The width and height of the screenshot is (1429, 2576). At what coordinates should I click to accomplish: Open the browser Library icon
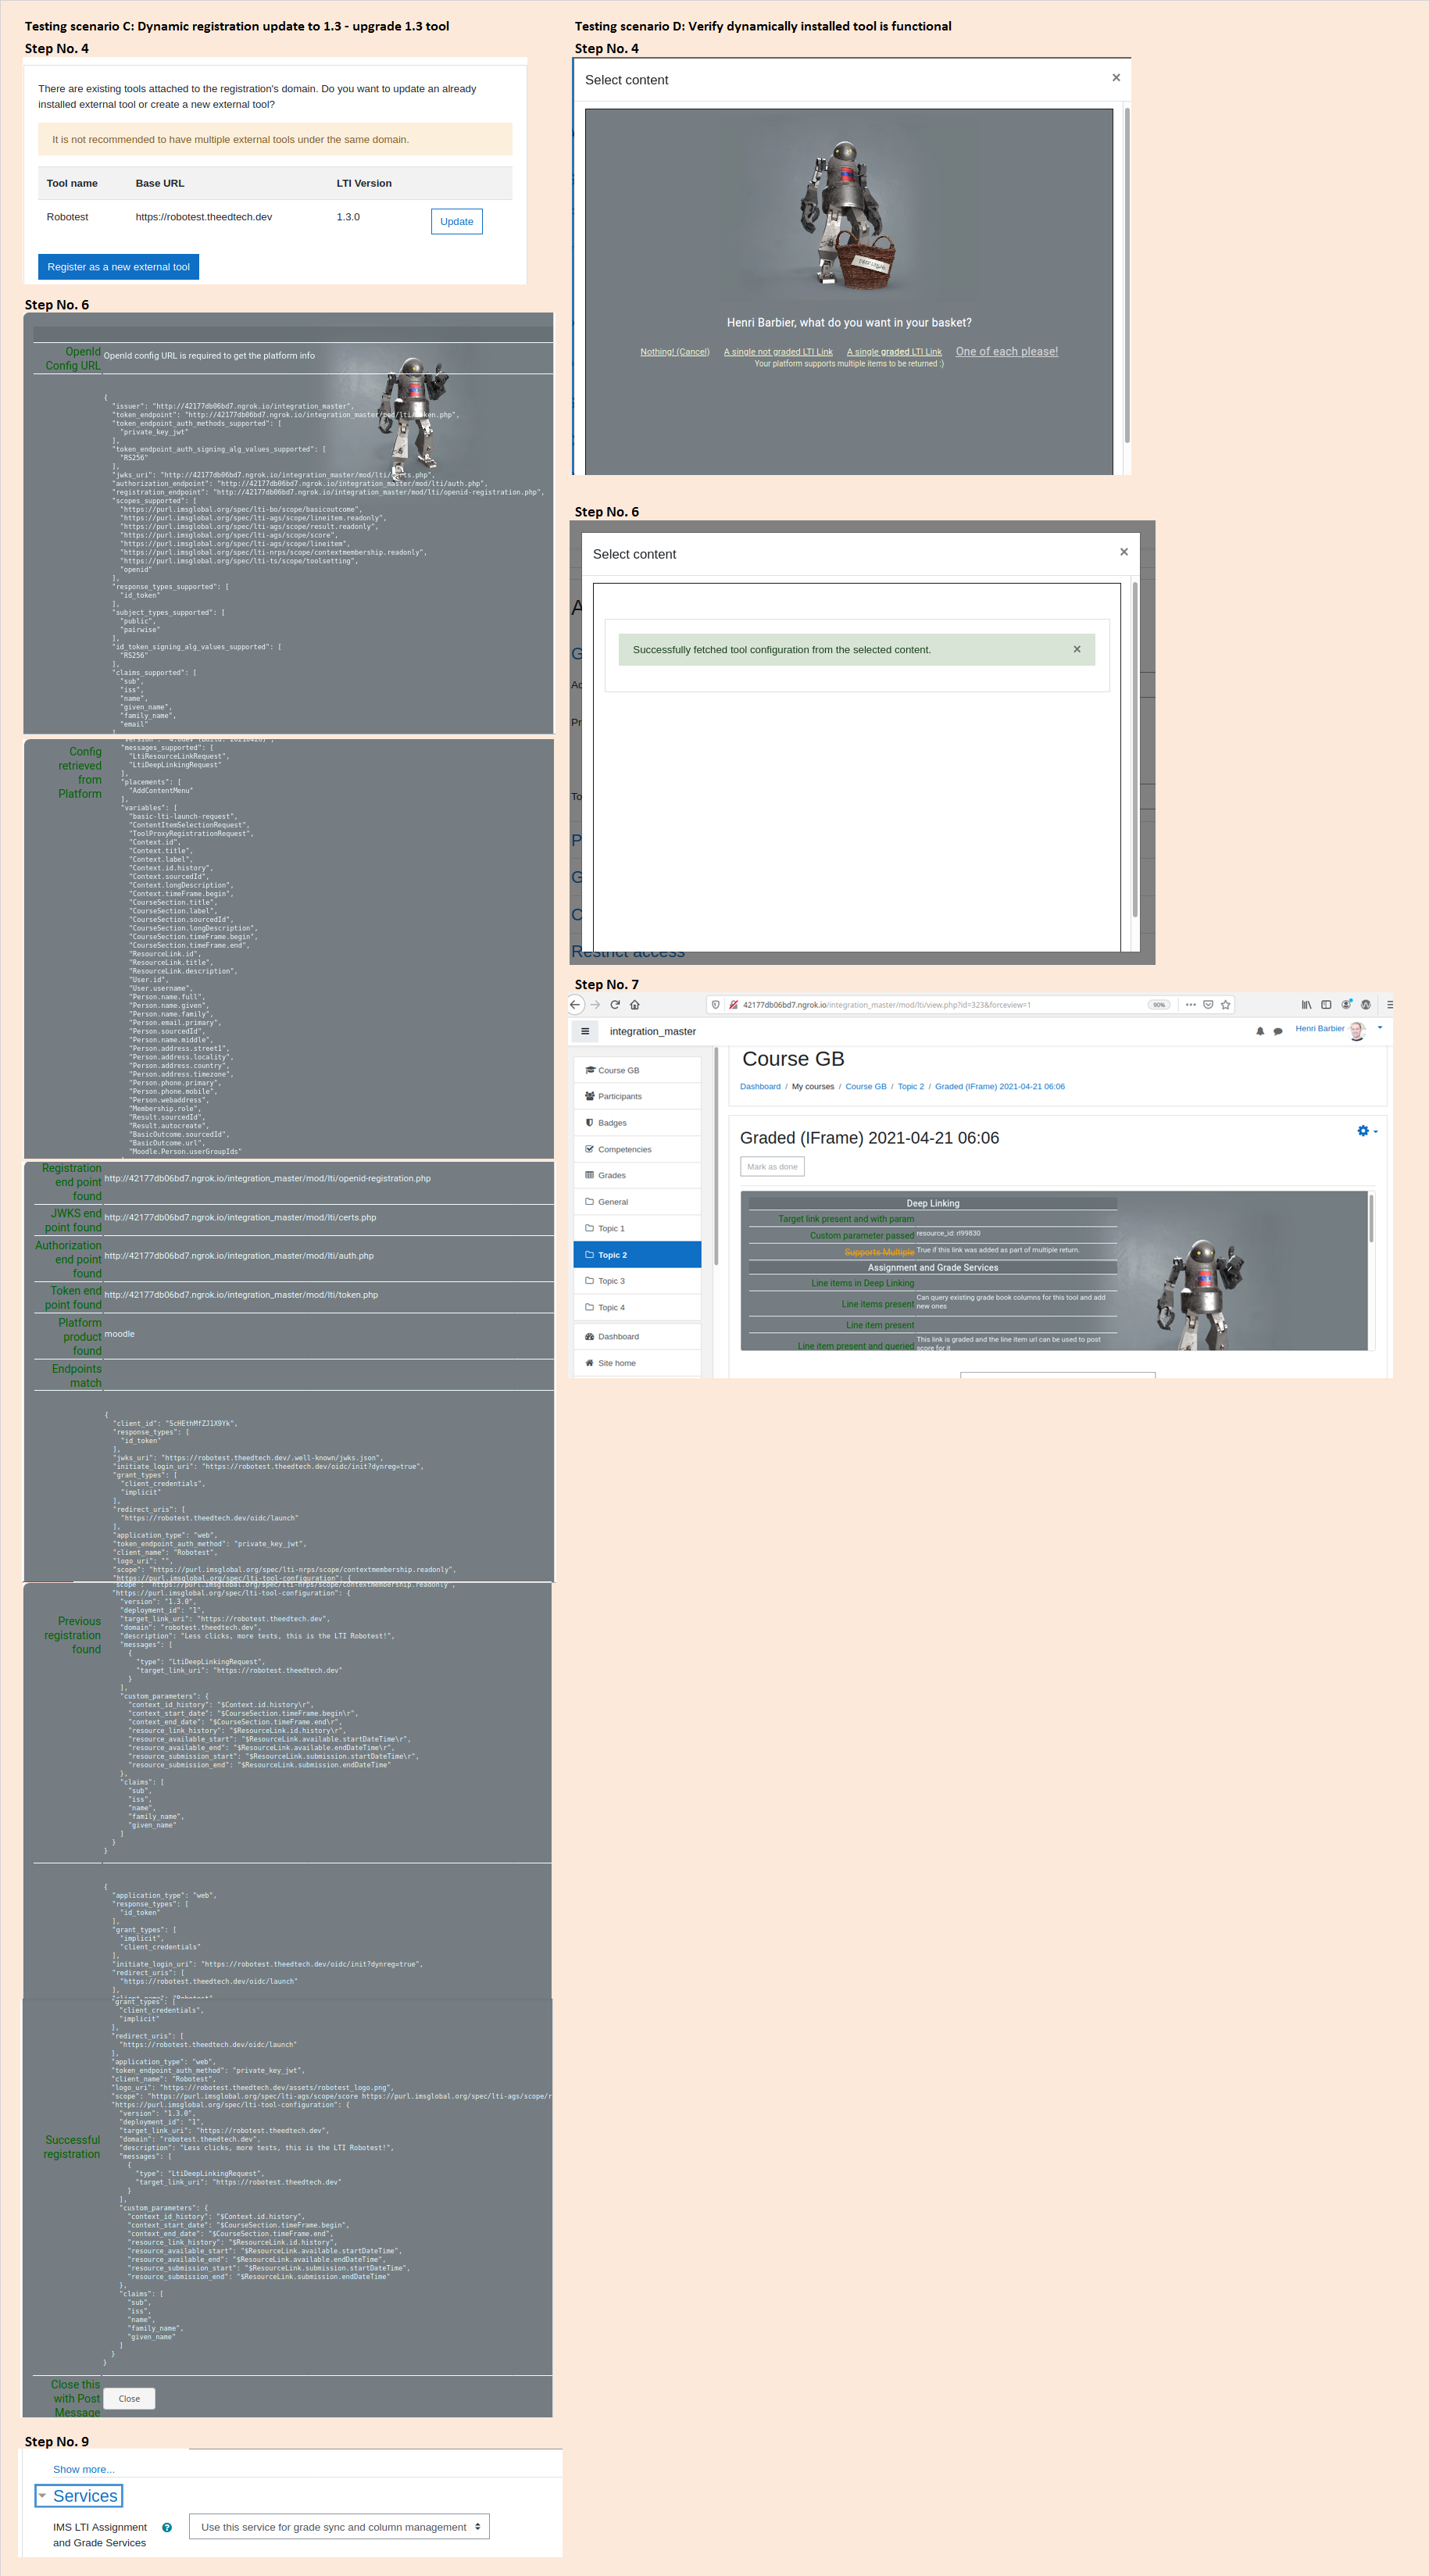pyautogui.click(x=1306, y=1005)
